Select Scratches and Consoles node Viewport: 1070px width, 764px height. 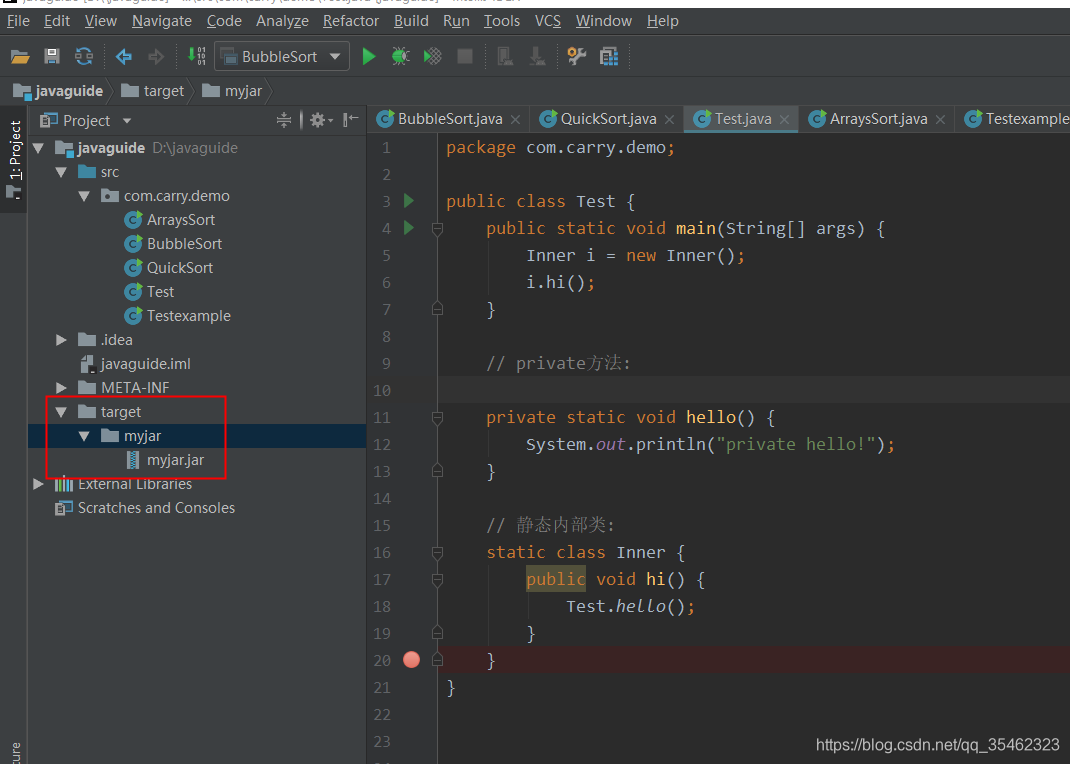tap(145, 508)
